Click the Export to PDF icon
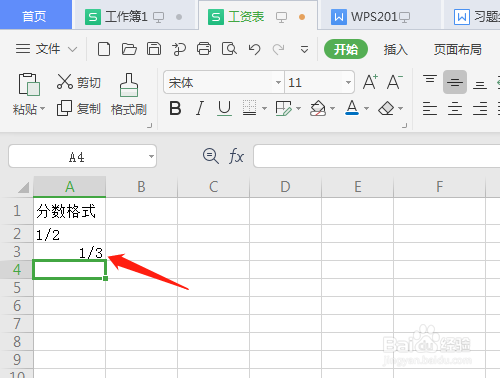500x378 pixels. pos(179,49)
